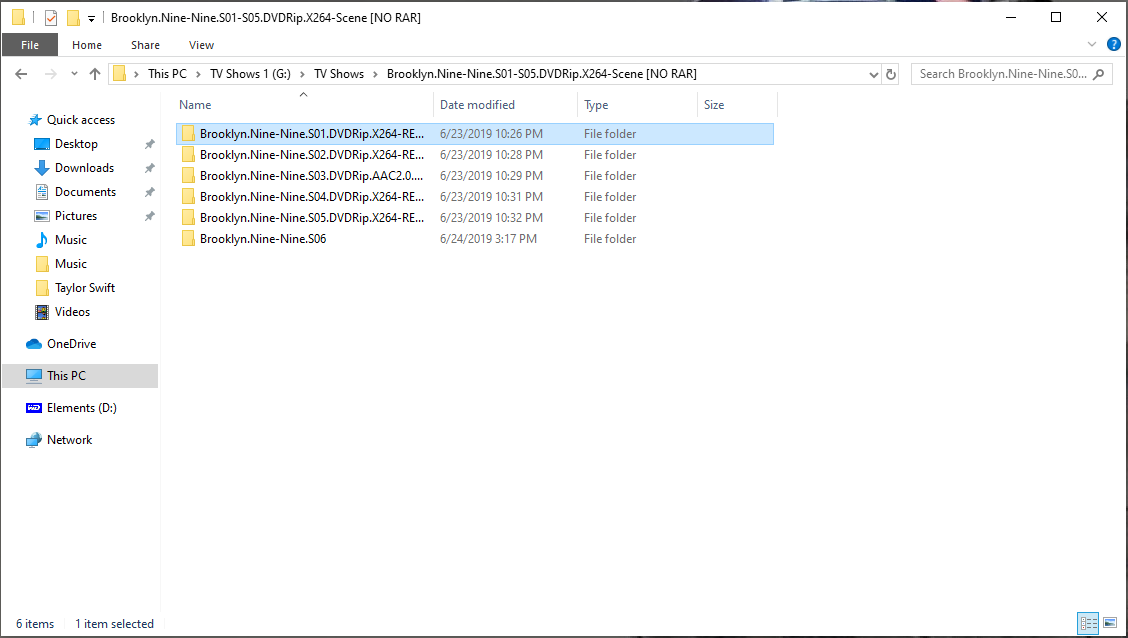Click the 6/24/2019 3:17 PM date cell
1128x638 pixels.
(488, 238)
